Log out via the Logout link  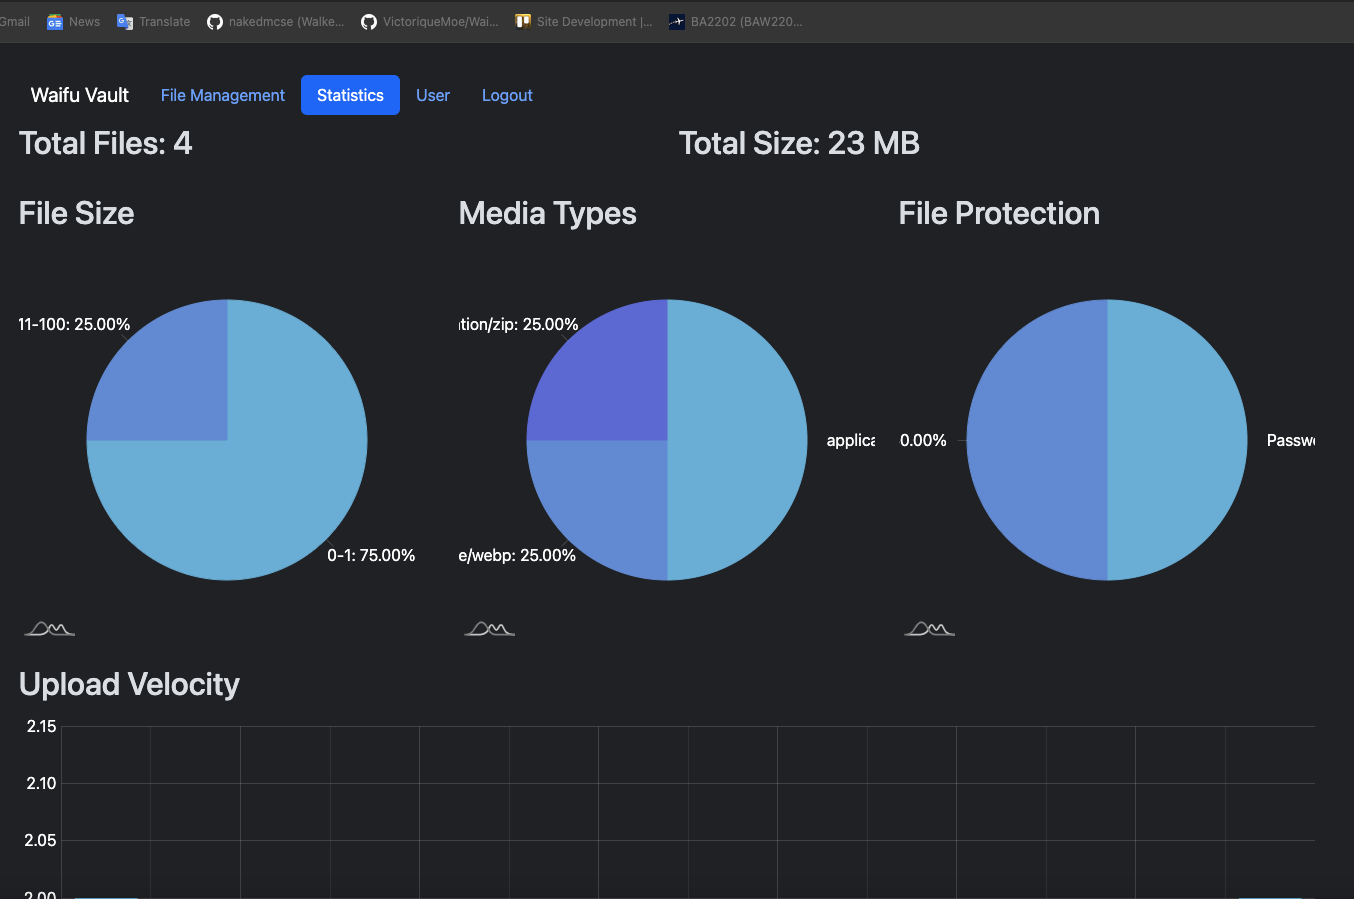[507, 95]
